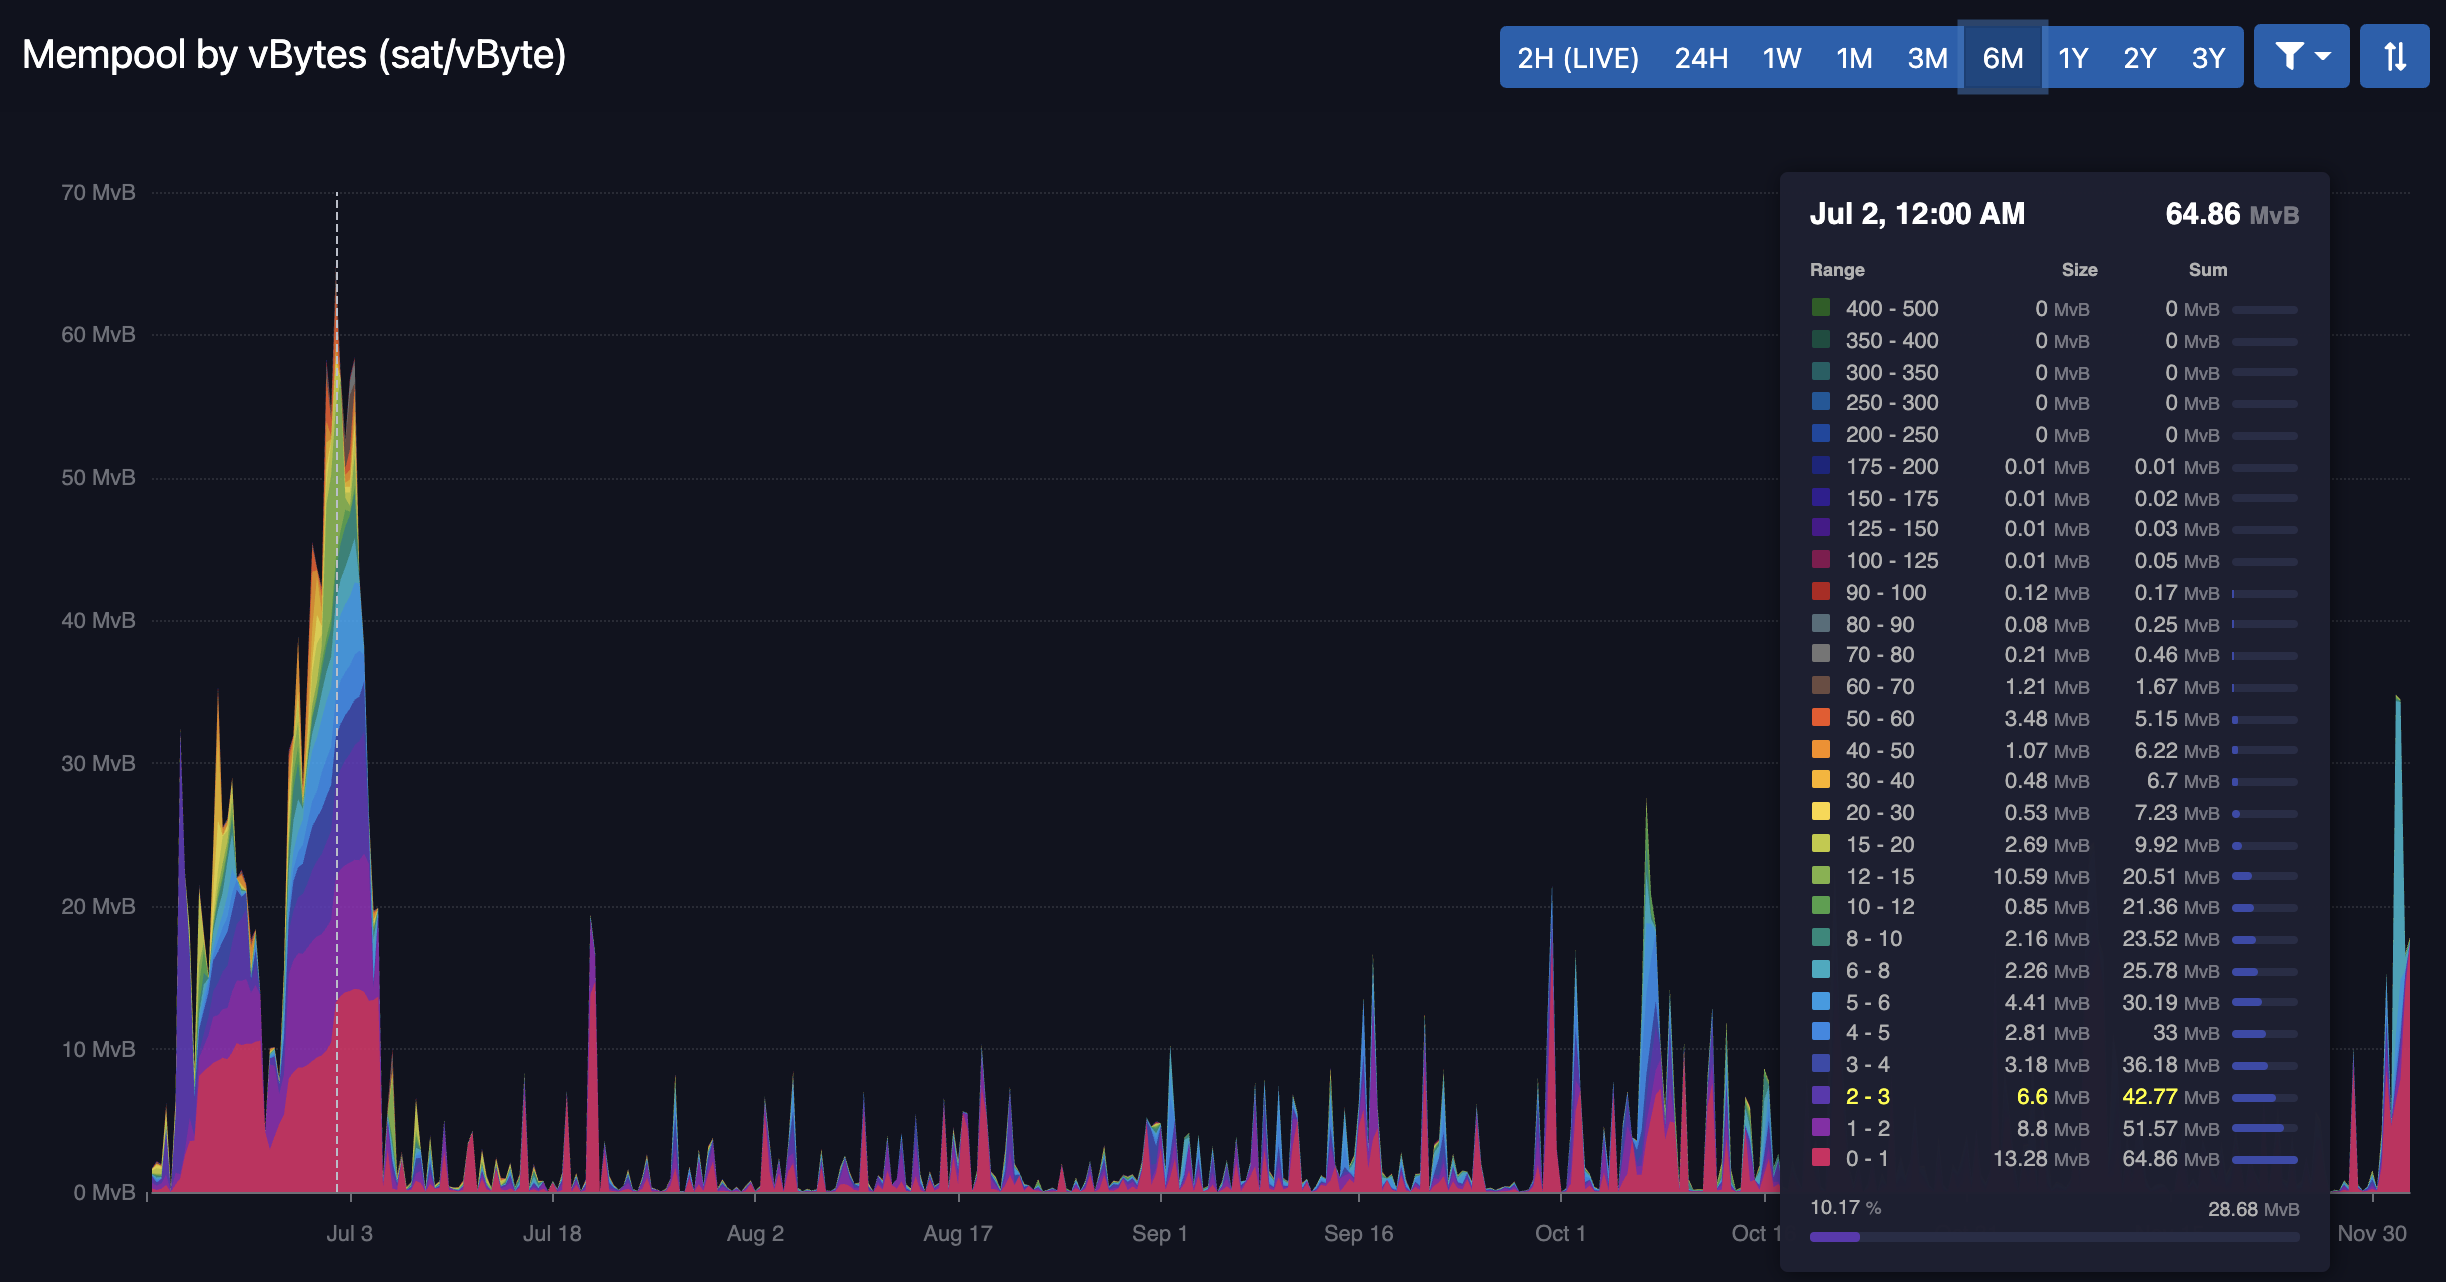Switch to the 24H time range
The height and width of the screenshot is (1282, 2446).
(x=1701, y=58)
